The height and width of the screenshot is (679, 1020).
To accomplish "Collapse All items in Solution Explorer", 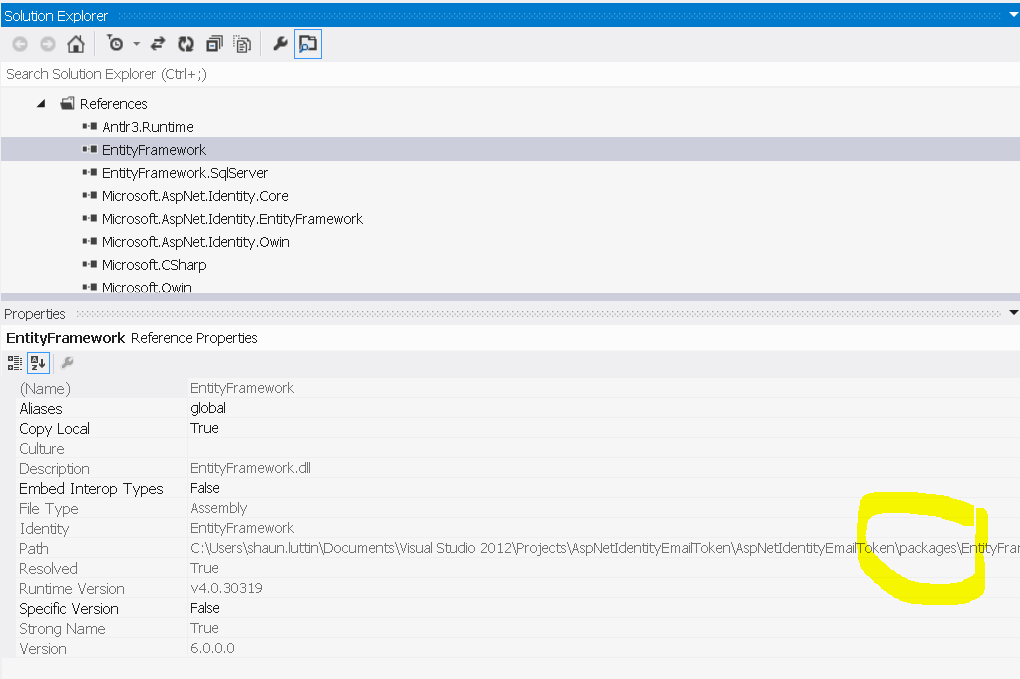I will click(x=214, y=44).
